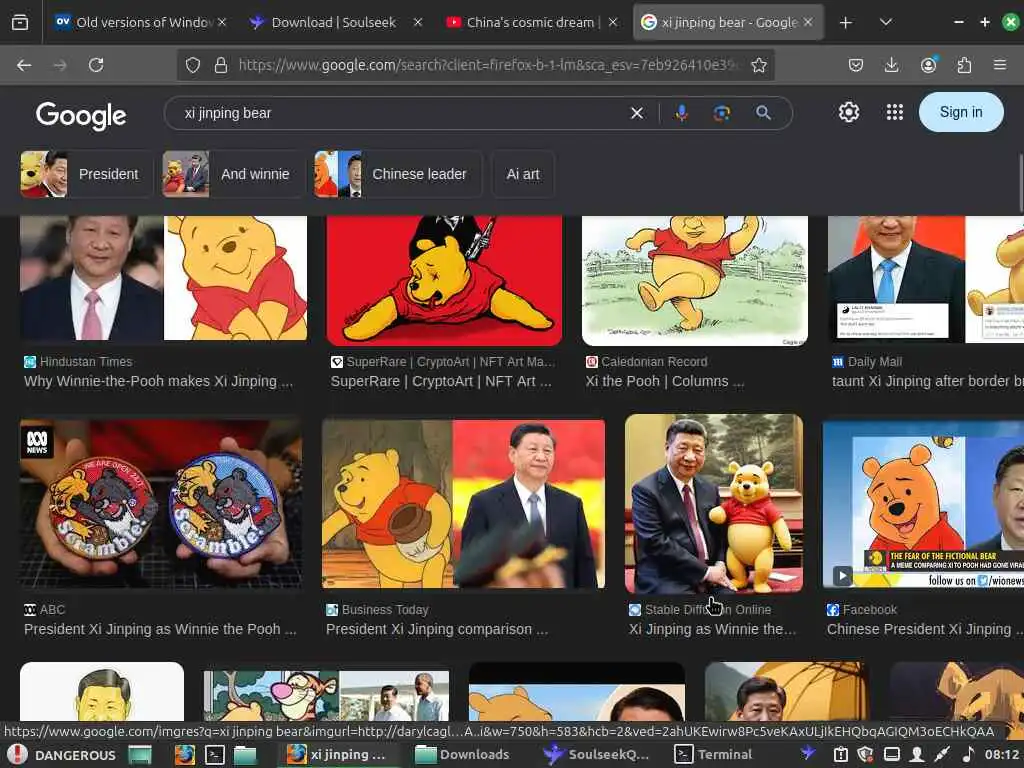Open the security shield tray icon

865,755
